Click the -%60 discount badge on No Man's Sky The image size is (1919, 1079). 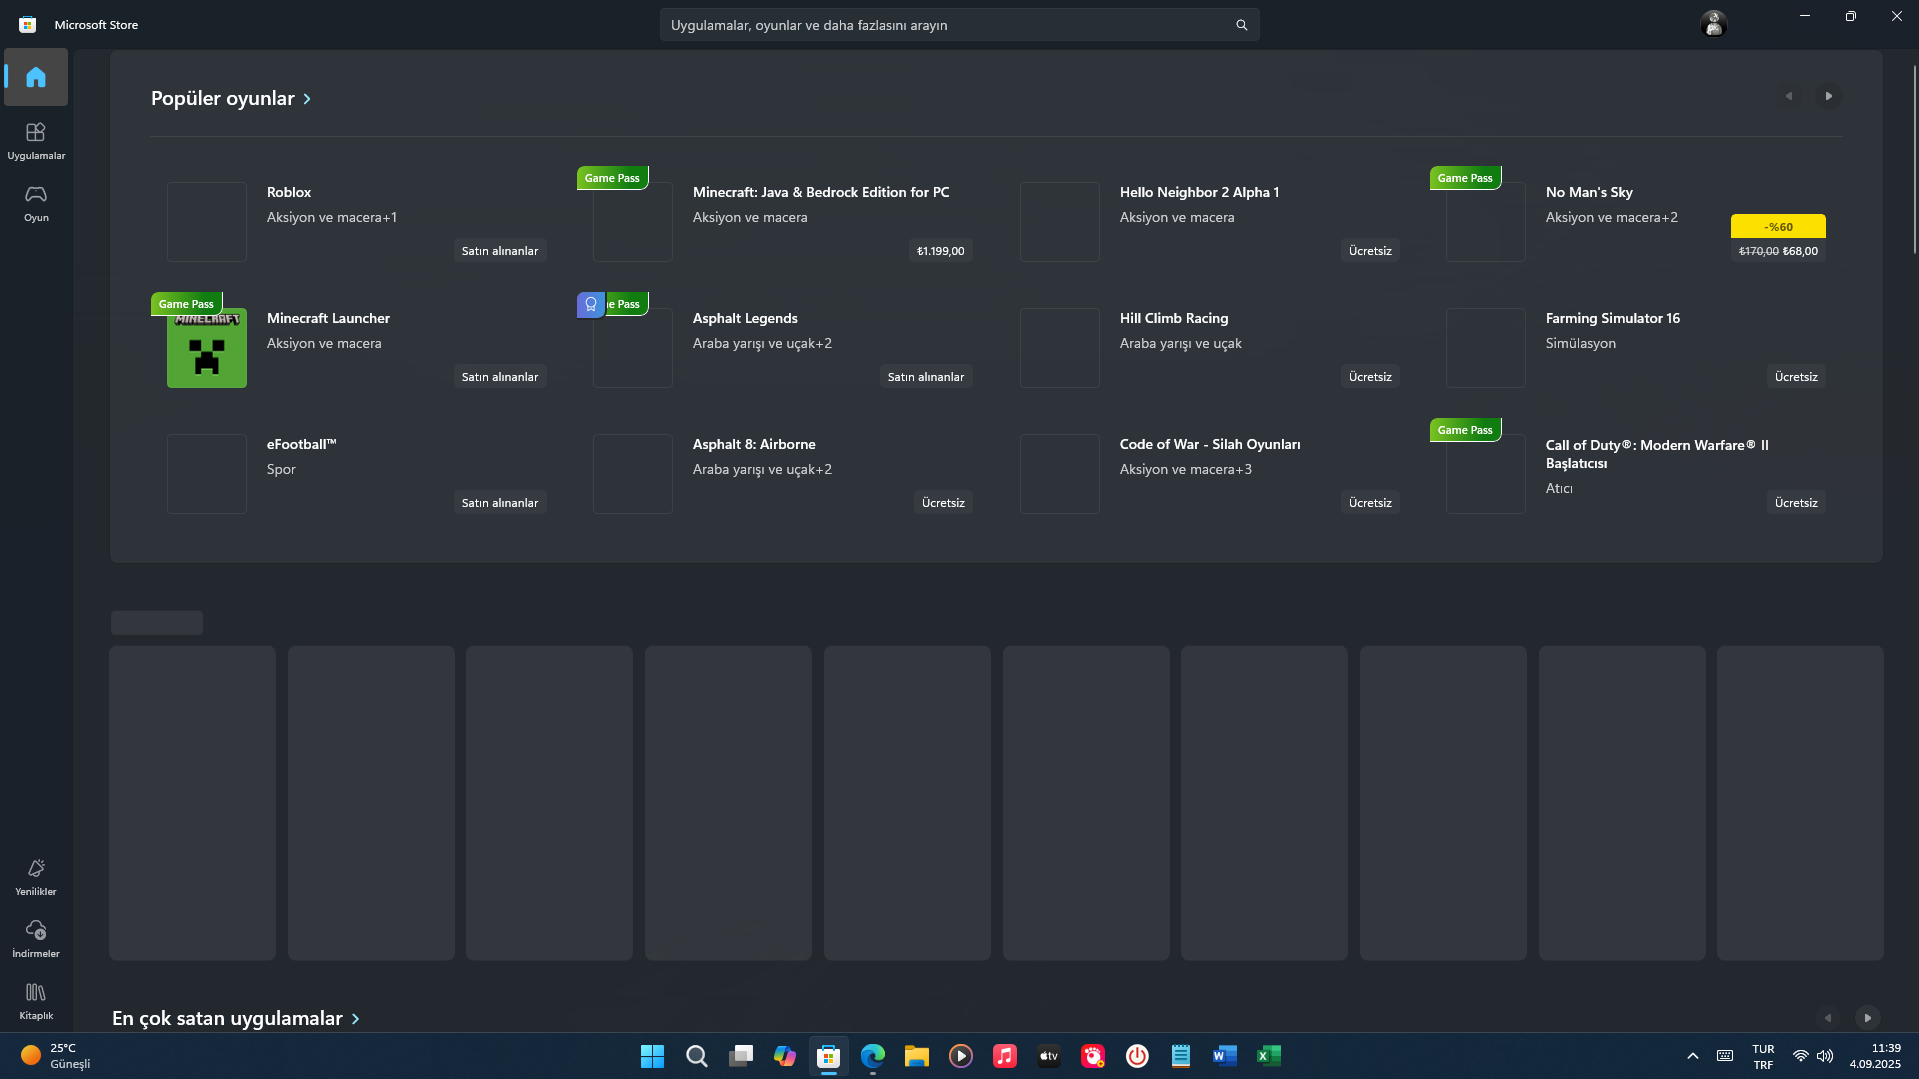pyautogui.click(x=1778, y=227)
